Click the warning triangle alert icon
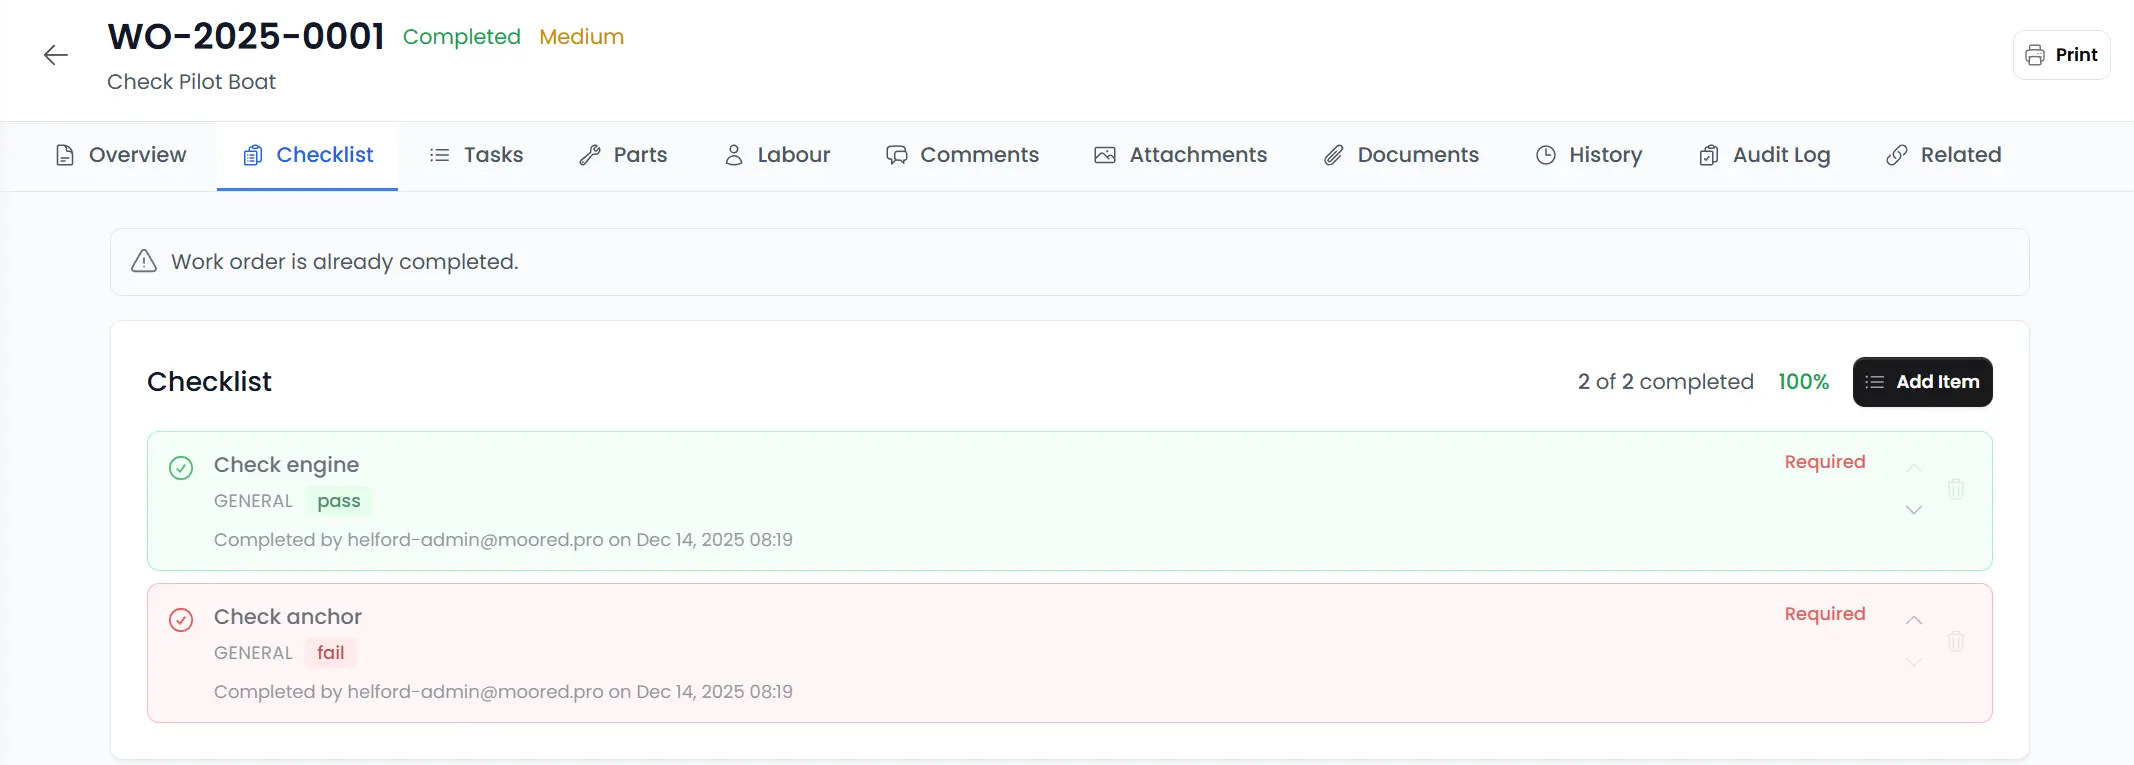The height and width of the screenshot is (765, 2134). (144, 262)
